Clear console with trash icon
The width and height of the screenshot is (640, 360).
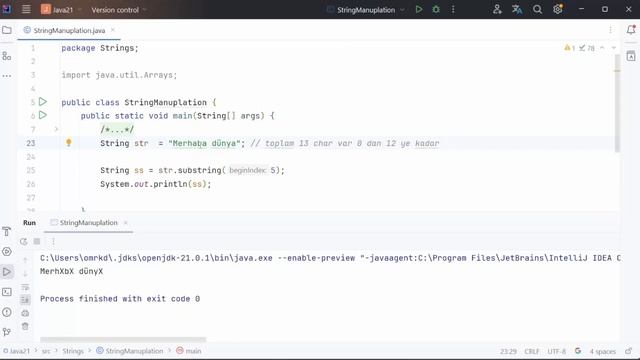point(25,326)
